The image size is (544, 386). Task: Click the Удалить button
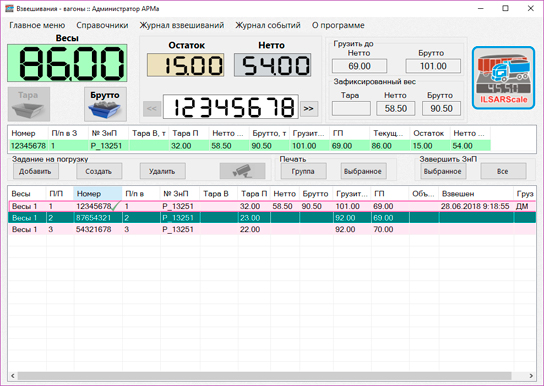(x=162, y=171)
